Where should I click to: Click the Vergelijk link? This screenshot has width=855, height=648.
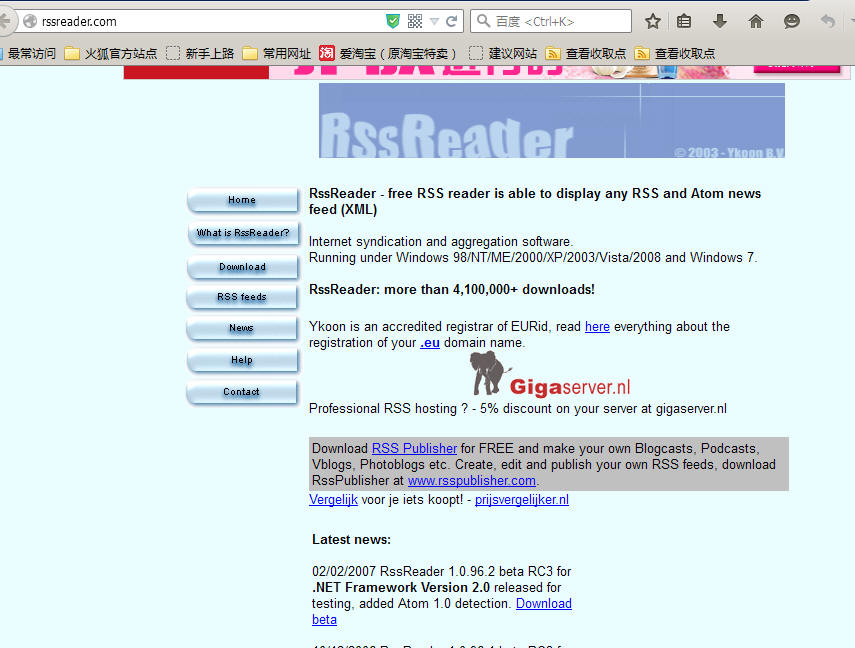333,500
